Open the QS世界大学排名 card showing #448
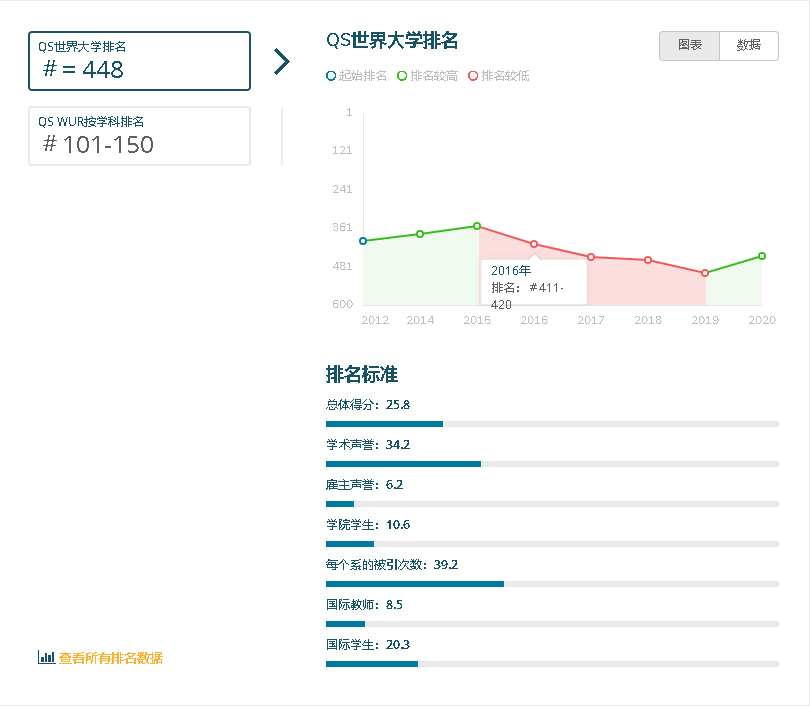This screenshot has width=810, height=707. point(139,61)
